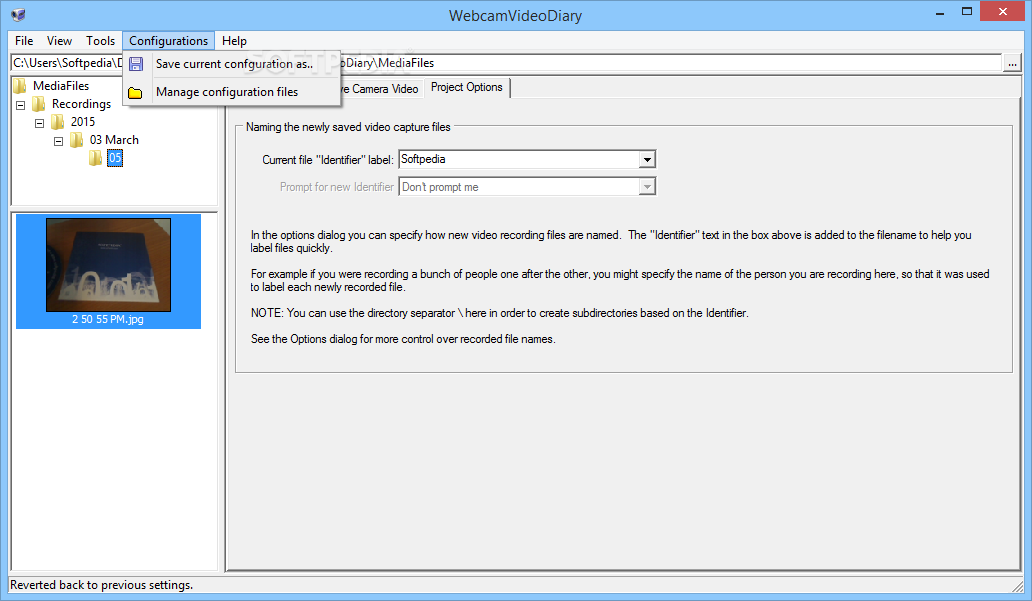Screen dimensions: 1032x601
Task: Open the Help menu
Action: 234,41
